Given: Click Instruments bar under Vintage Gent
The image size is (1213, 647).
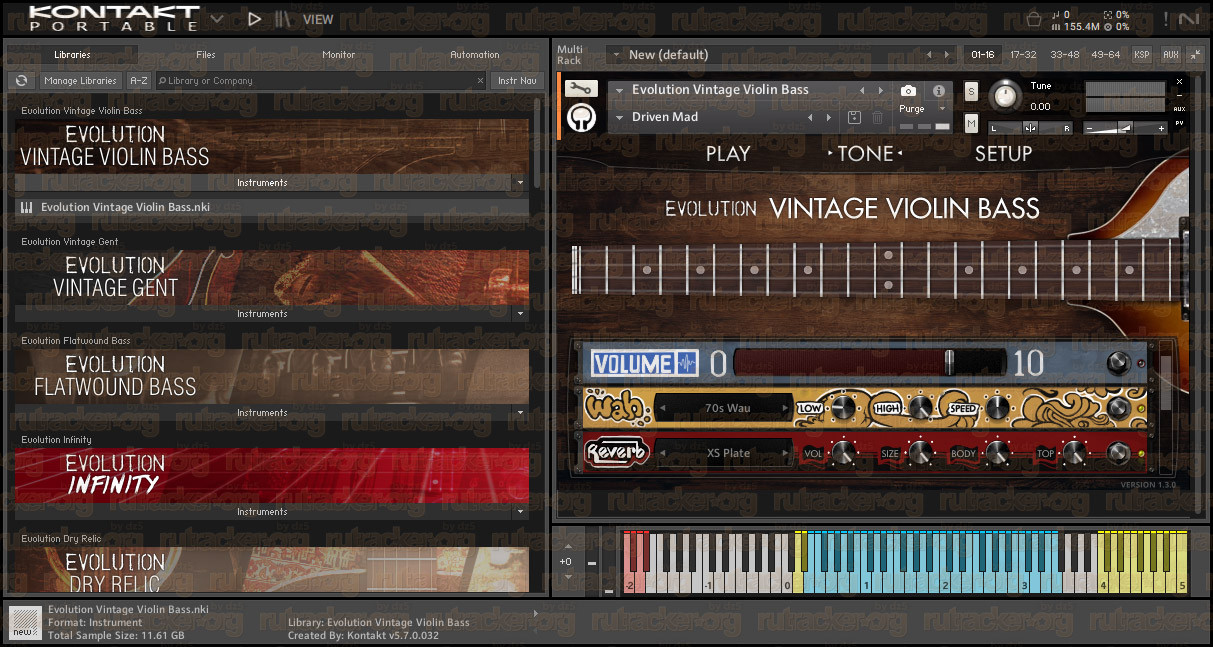Looking at the screenshot, I should click(263, 314).
